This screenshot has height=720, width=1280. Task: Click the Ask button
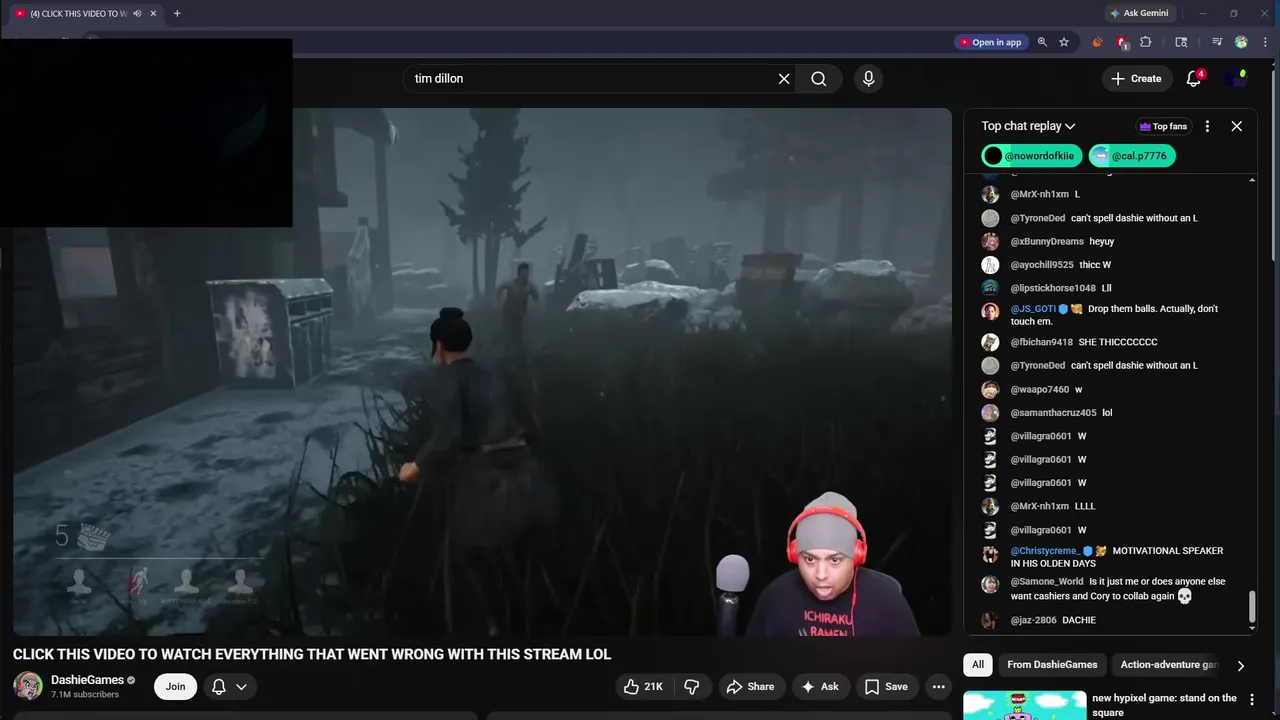pyautogui.click(x=819, y=686)
